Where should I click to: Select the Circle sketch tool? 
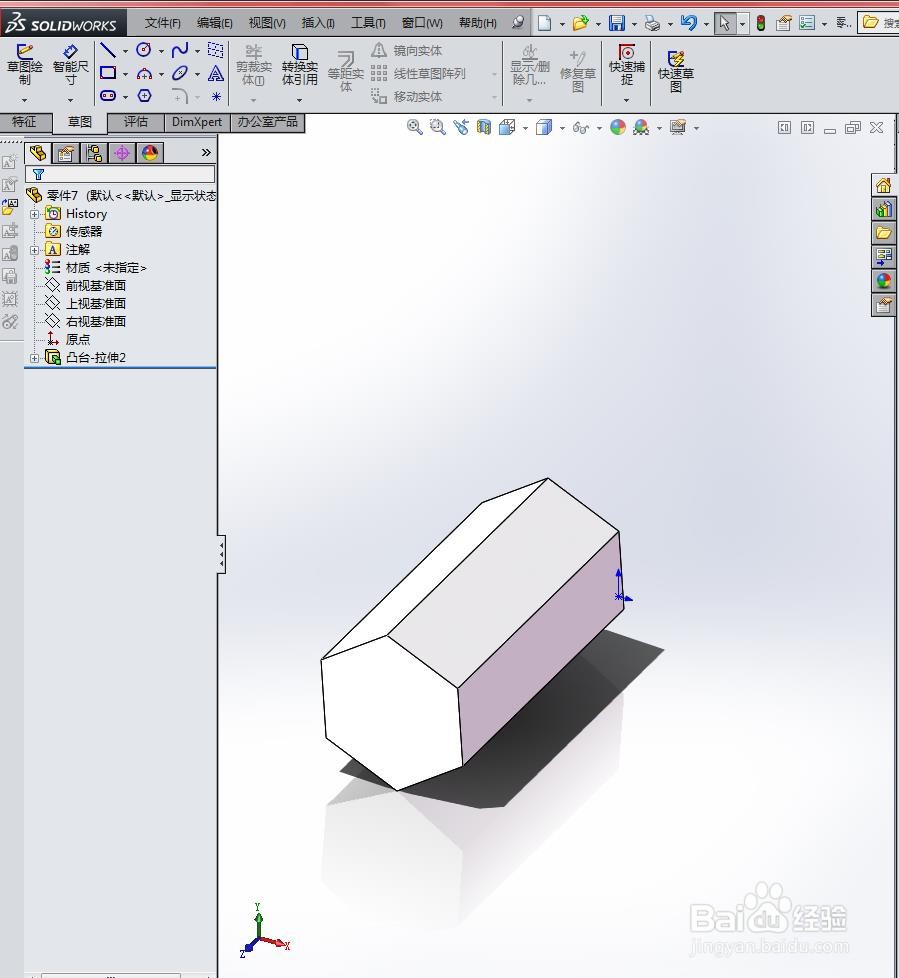coord(144,50)
